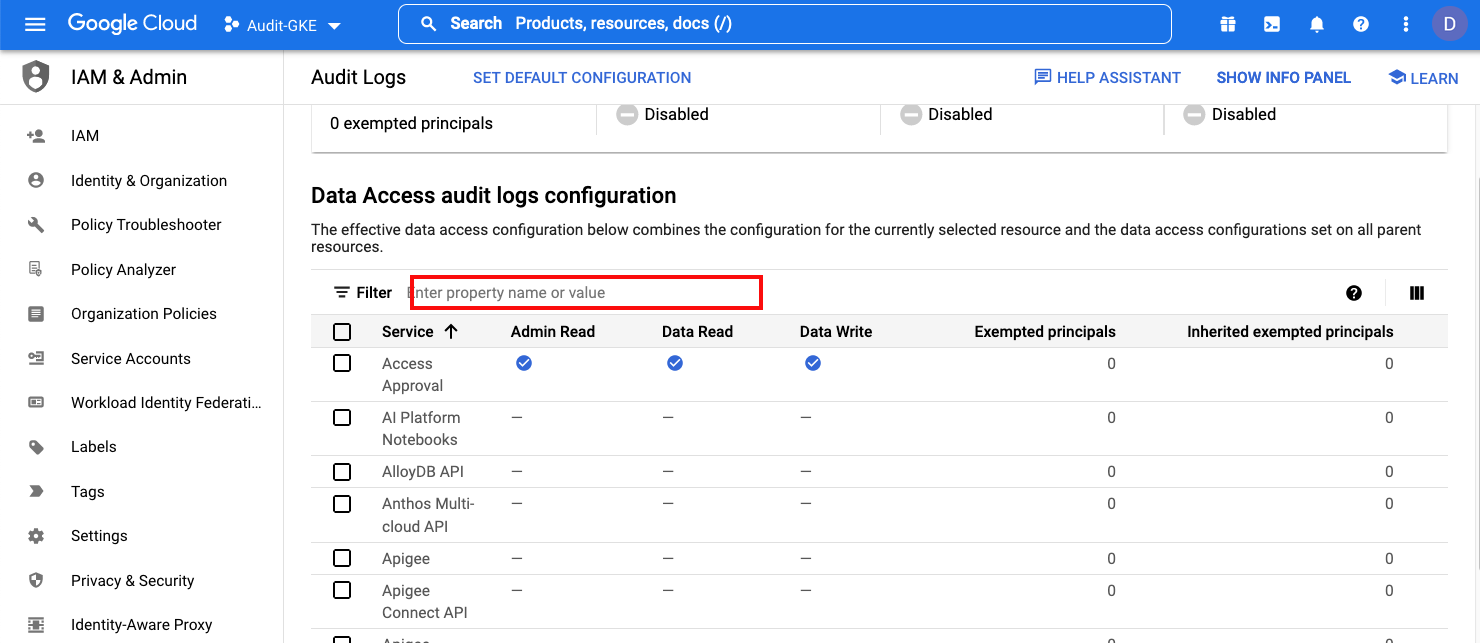
Task: Click the Search products and resources bar
Action: point(784,24)
